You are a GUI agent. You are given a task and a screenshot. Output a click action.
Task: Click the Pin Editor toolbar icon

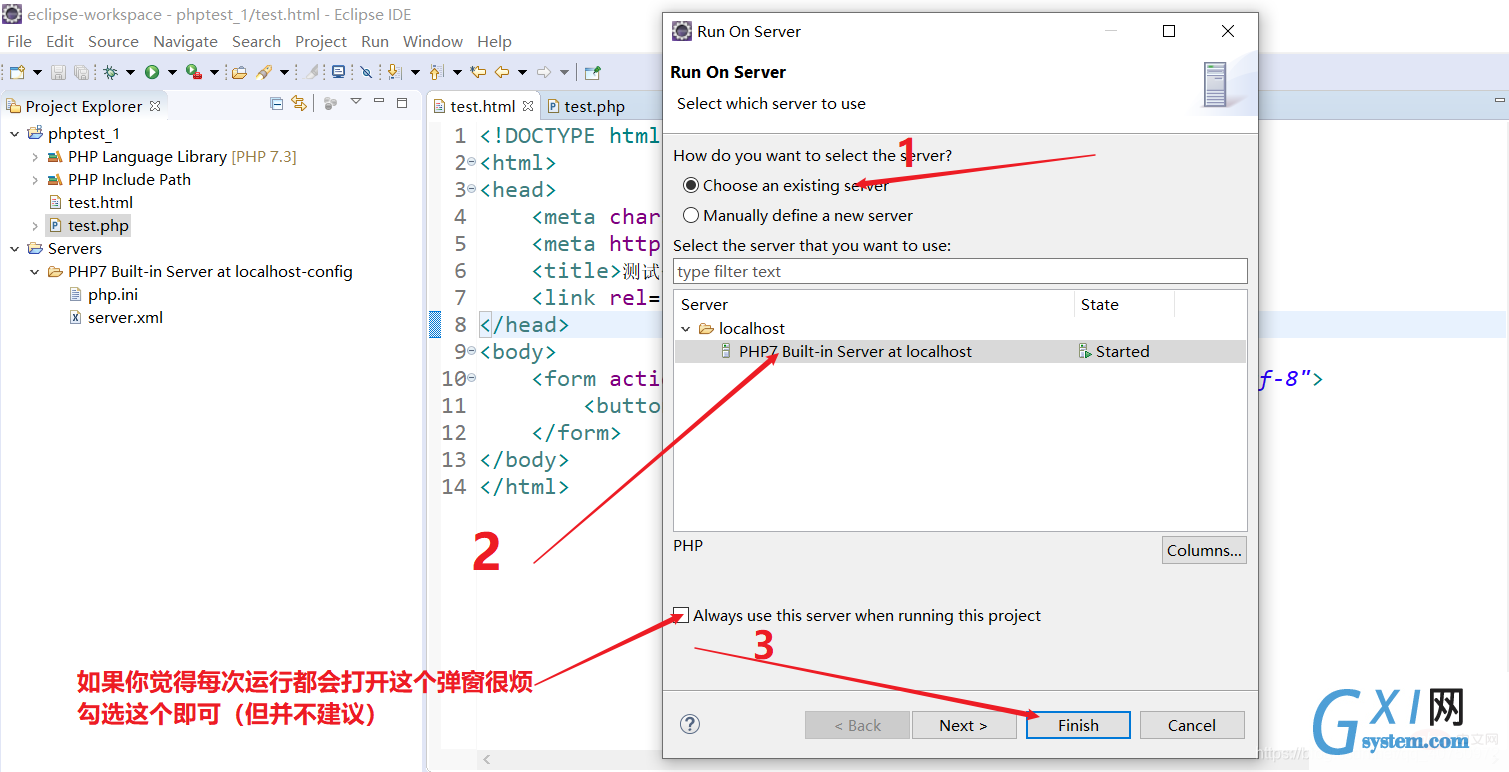pos(592,72)
